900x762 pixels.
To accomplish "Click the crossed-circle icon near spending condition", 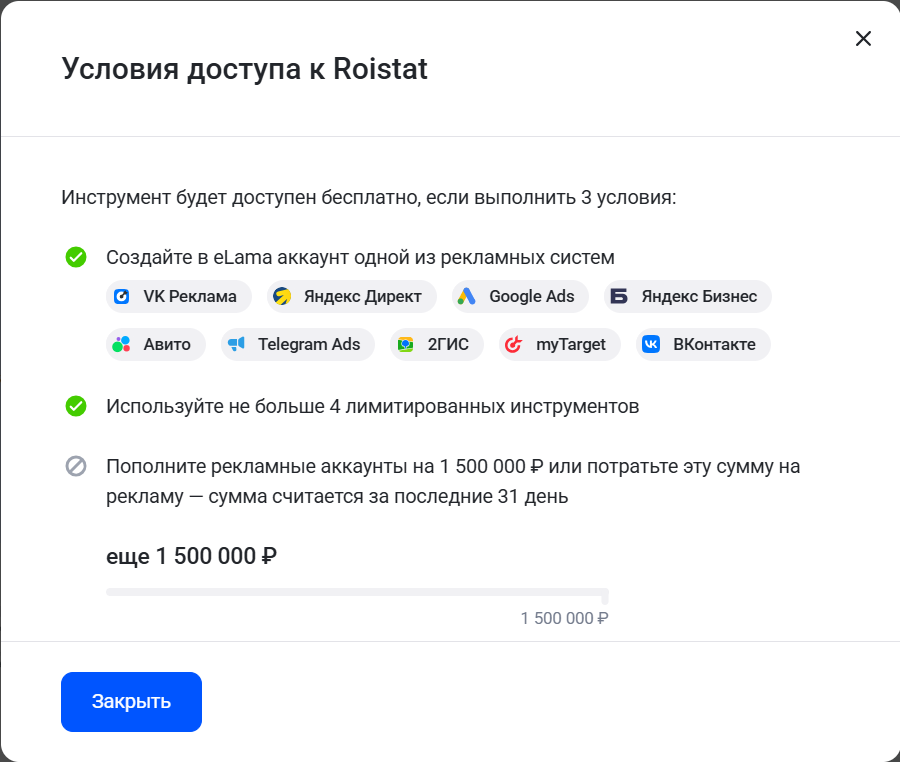I will point(75,466).
